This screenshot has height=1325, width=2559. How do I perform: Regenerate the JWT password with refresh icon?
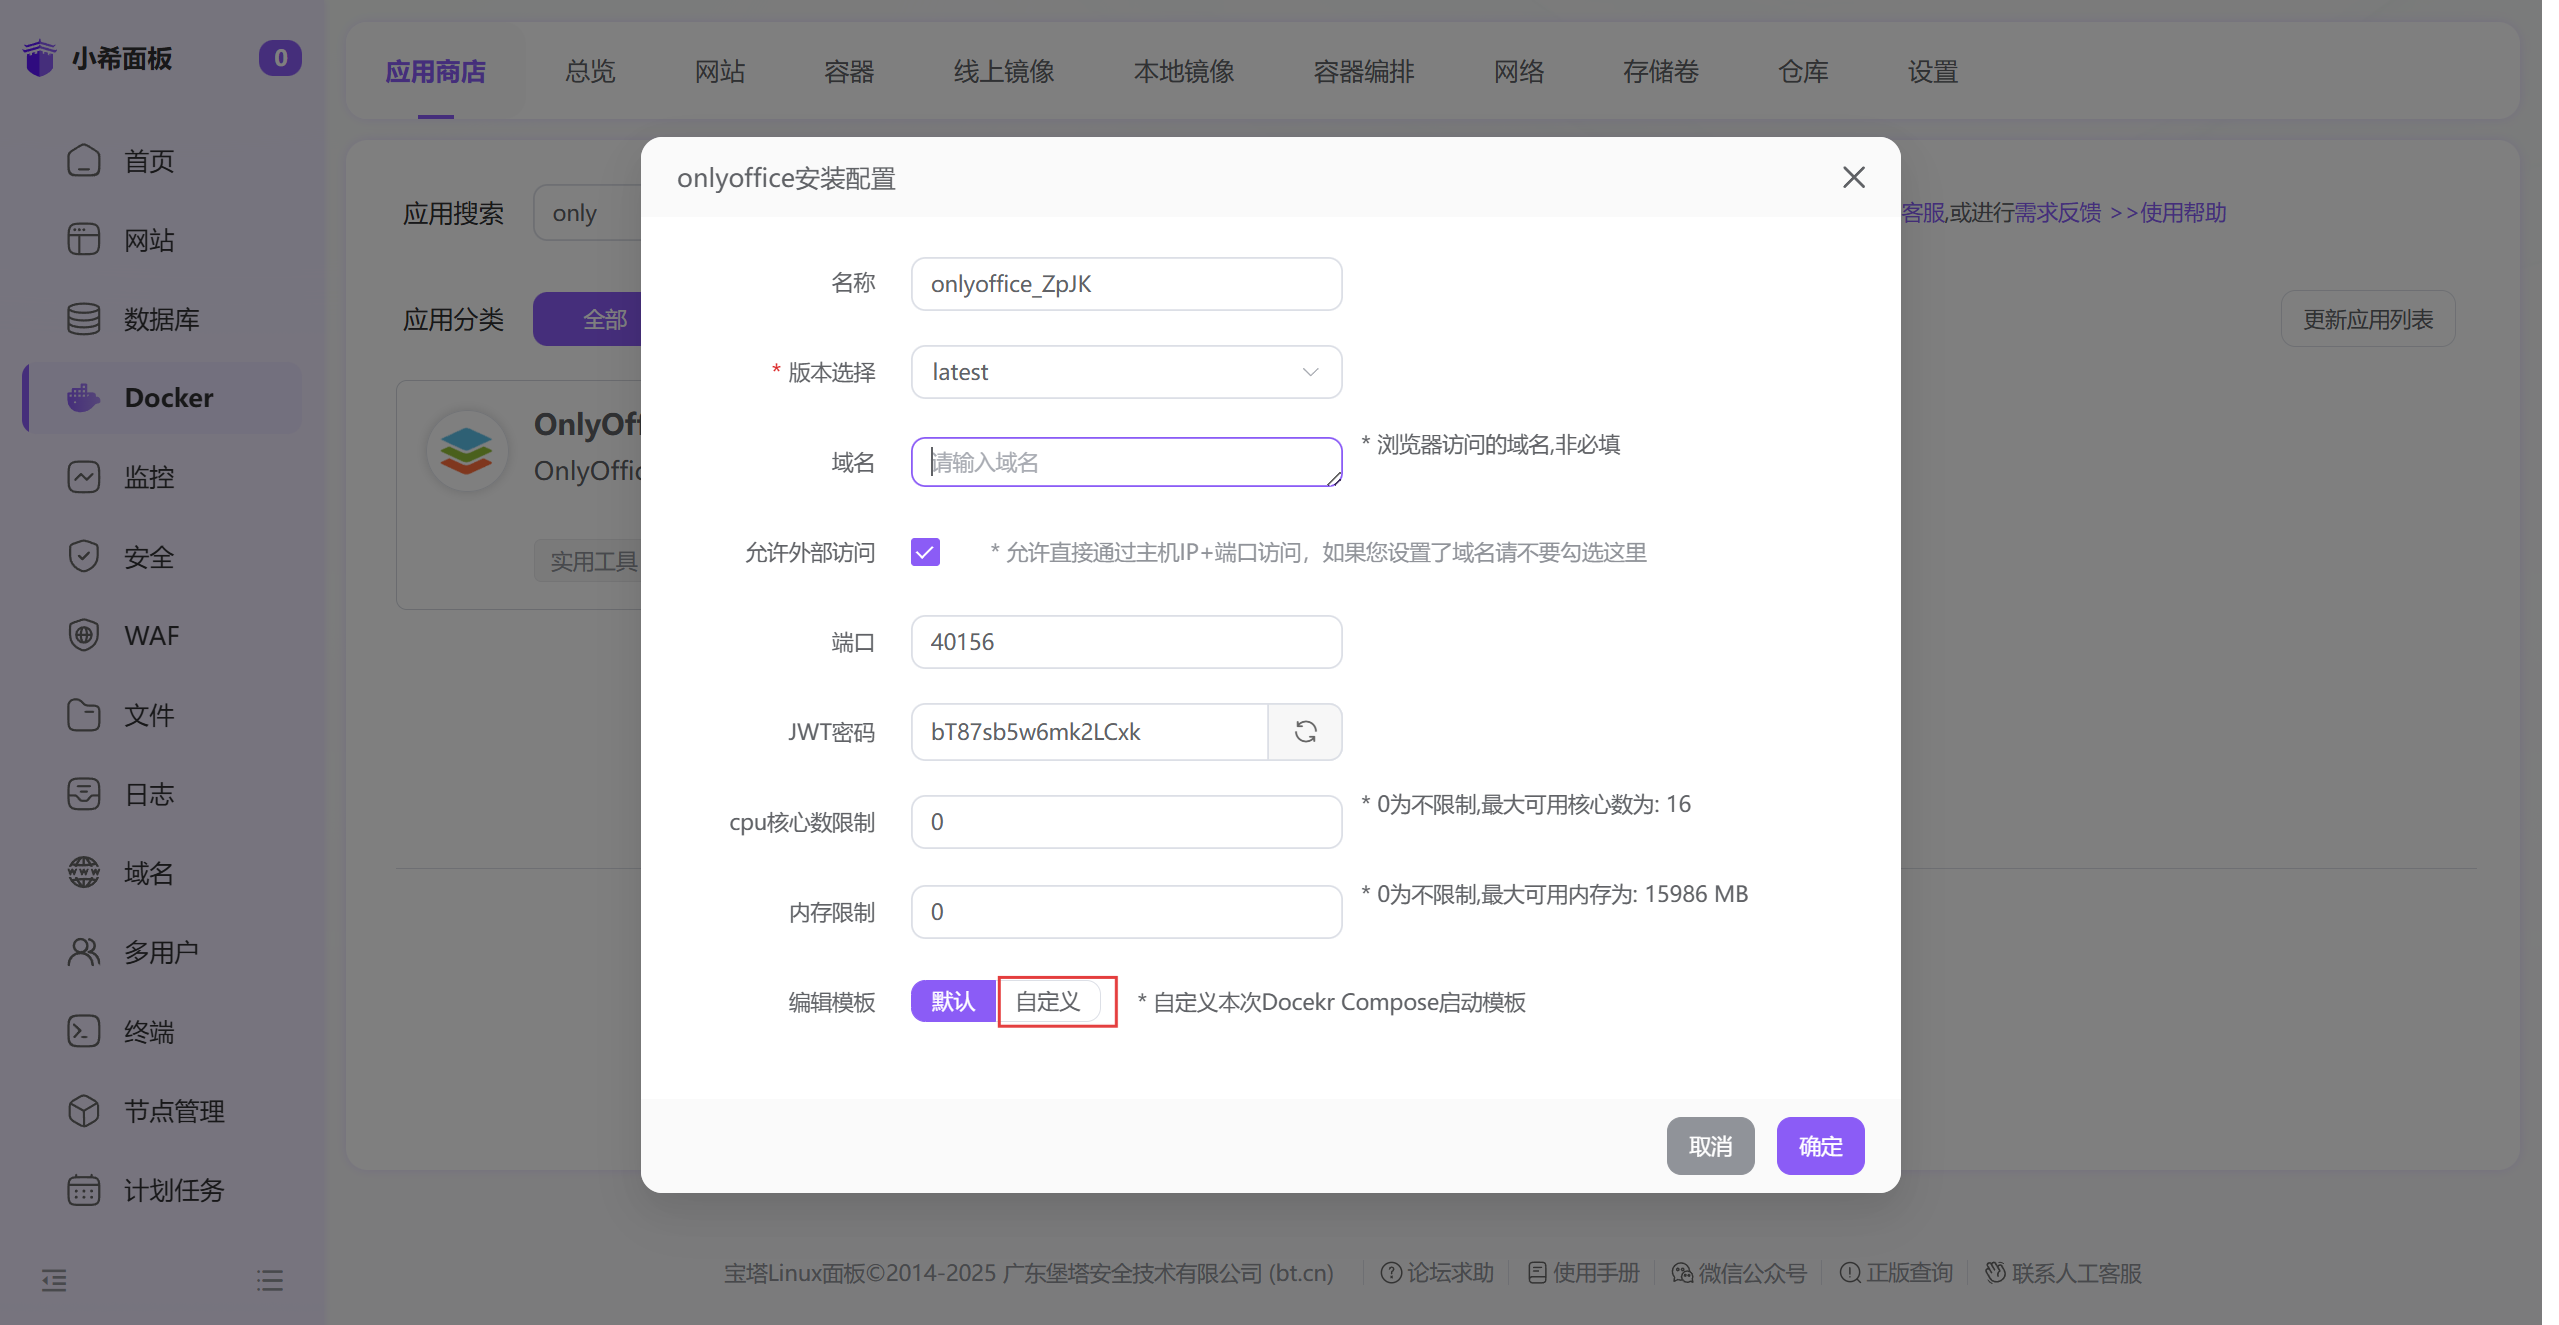(x=1305, y=732)
